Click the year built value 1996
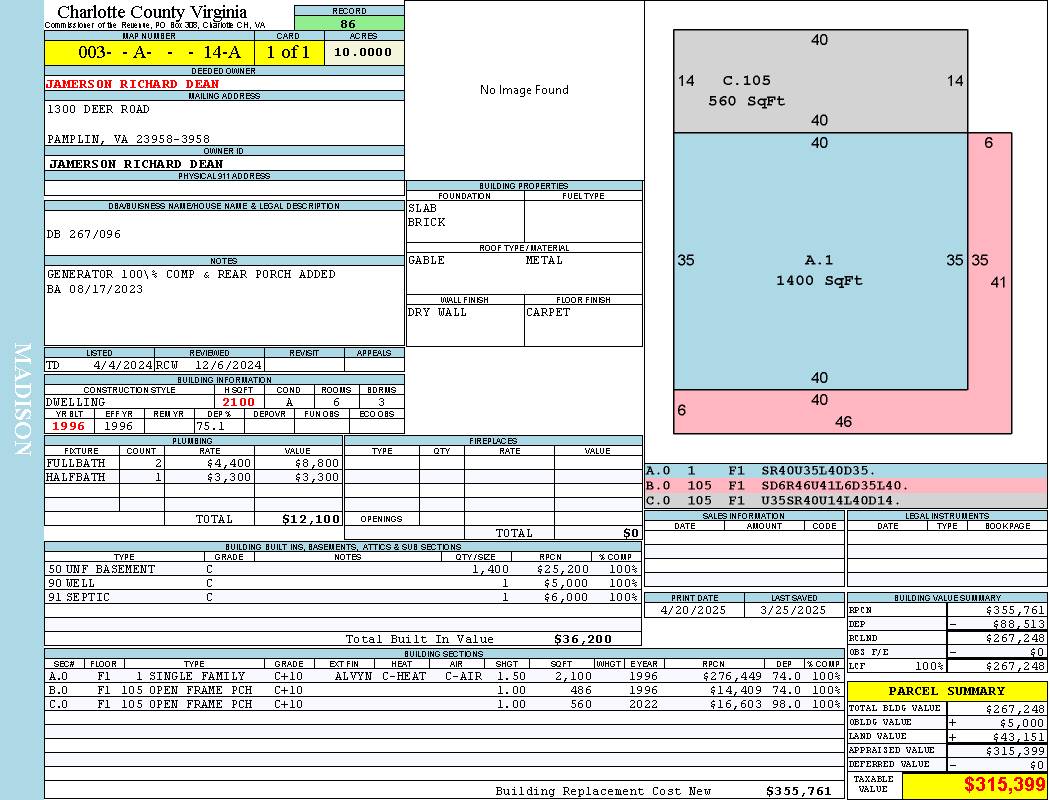1050x800 pixels. pyautogui.click(x=69, y=426)
